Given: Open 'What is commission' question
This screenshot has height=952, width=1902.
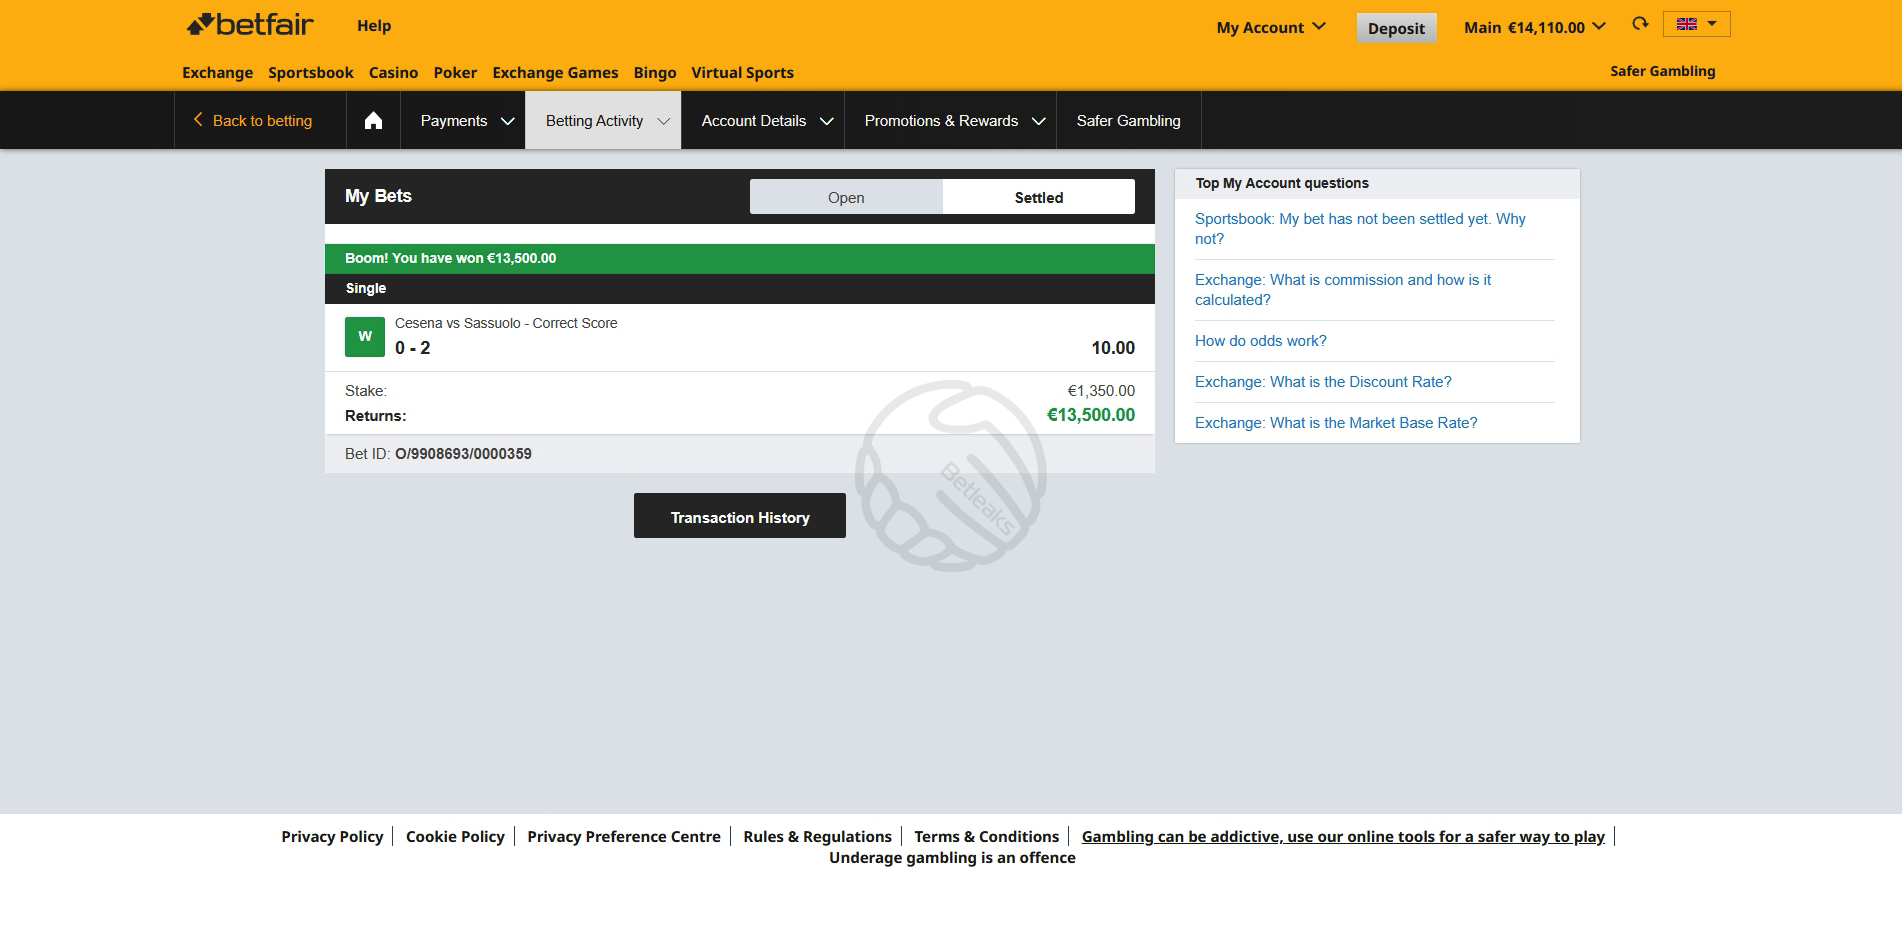Looking at the screenshot, I should (1343, 290).
